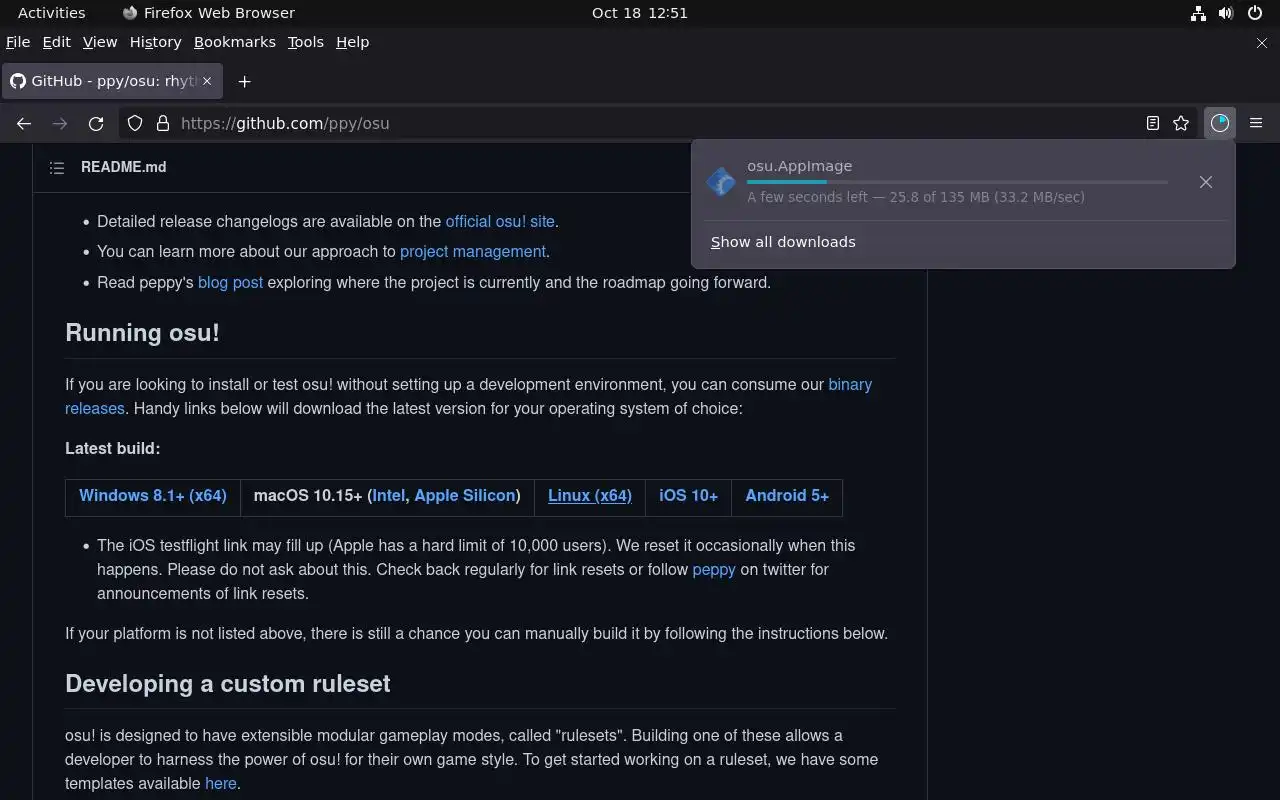The height and width of the screenshot is (800, 1280).
Task: Open the iOS 10+ link
Action: (x=688, y=495)
